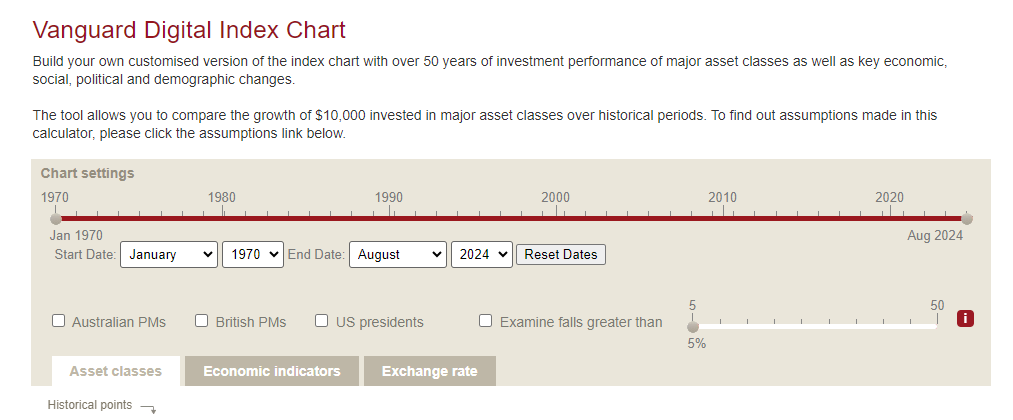Open the Exchange rate tab
The image size is (1013, 420).
click(430, 372)
